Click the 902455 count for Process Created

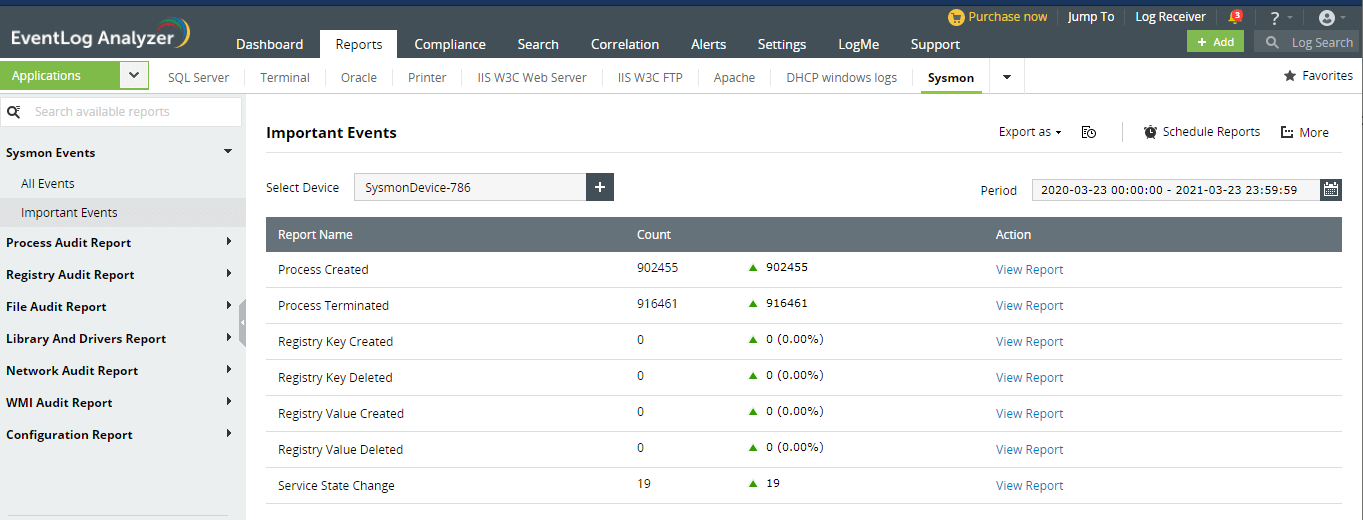[657, 267]
